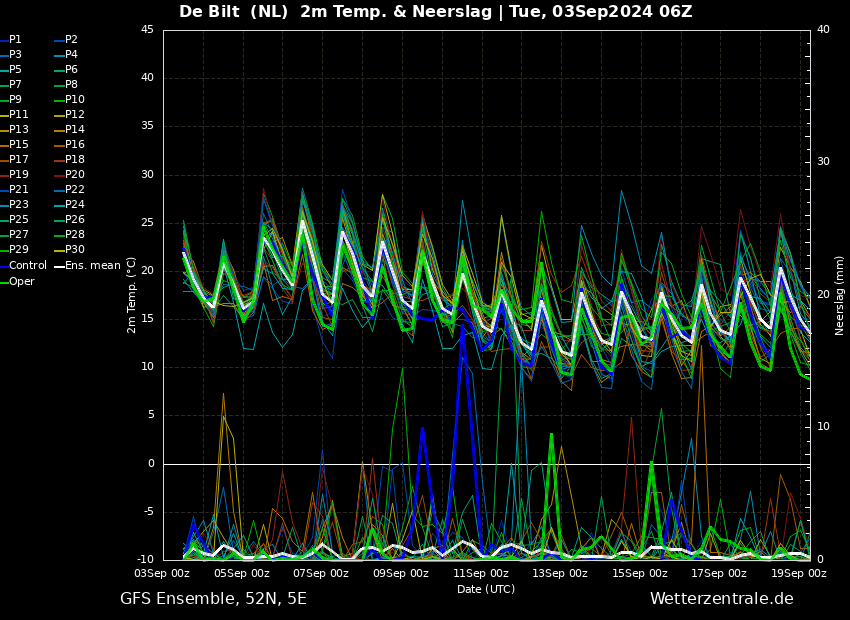The height and width of the screenshot is (620, 850).
Task: Click the 45 value on temperature axis
Action: 148,30
